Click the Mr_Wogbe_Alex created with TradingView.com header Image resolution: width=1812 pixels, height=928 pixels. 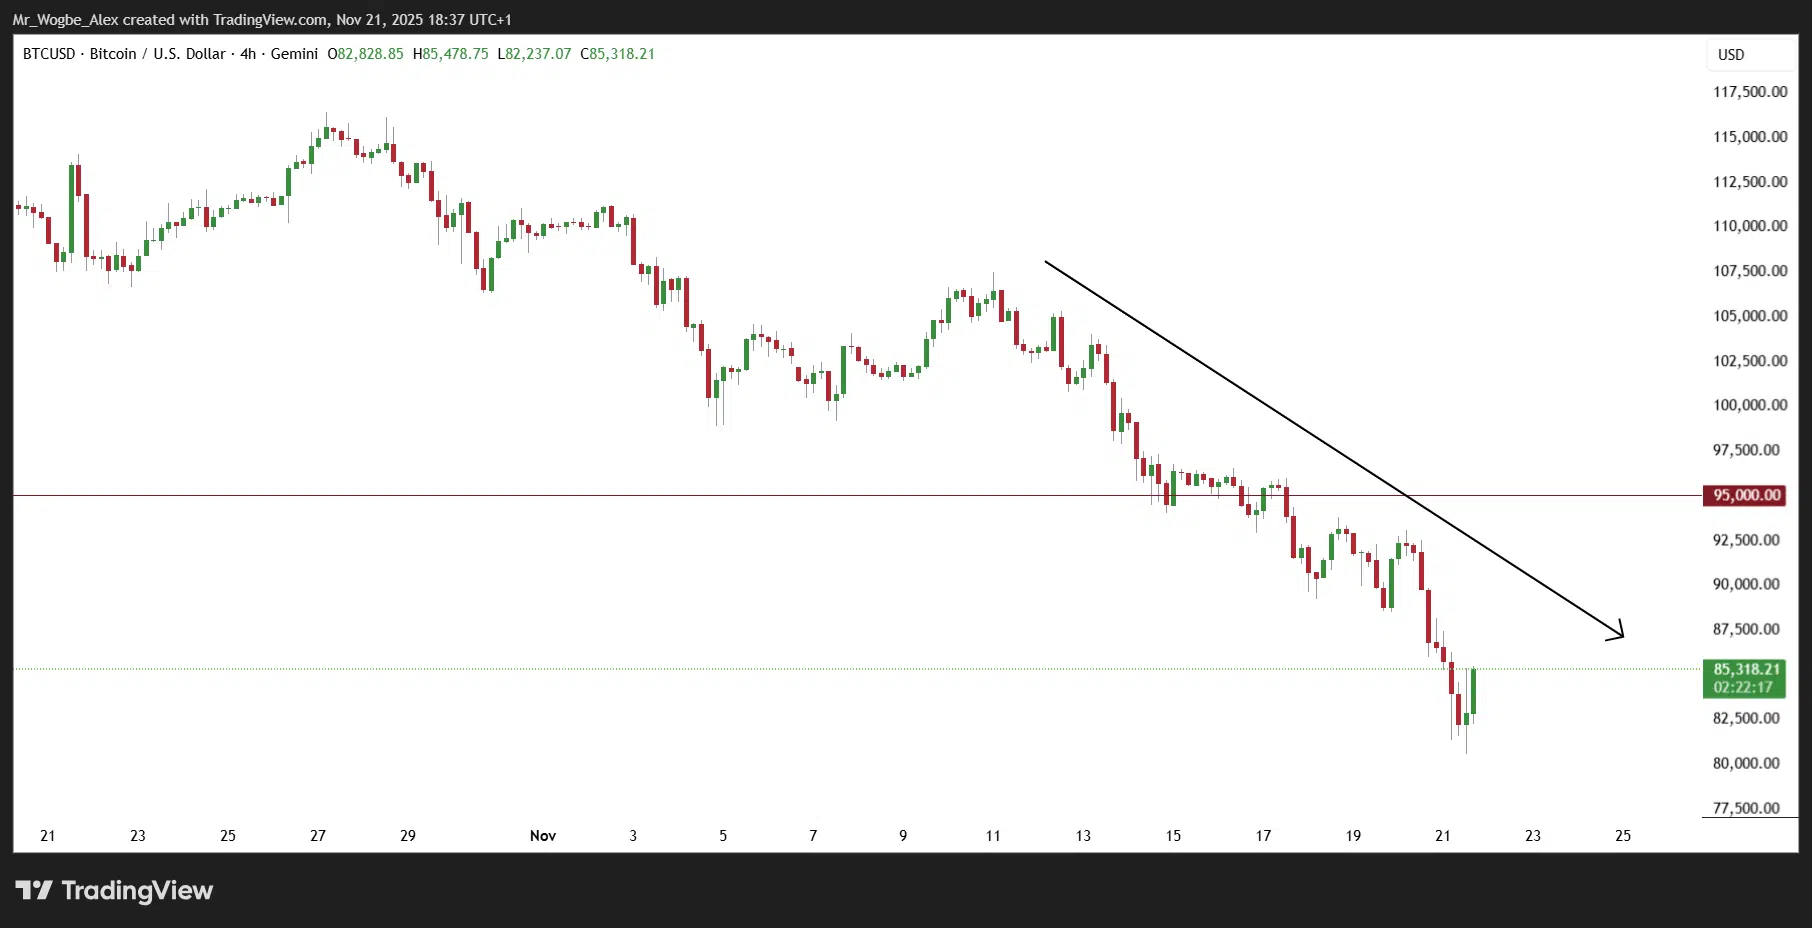pos(261,19)
